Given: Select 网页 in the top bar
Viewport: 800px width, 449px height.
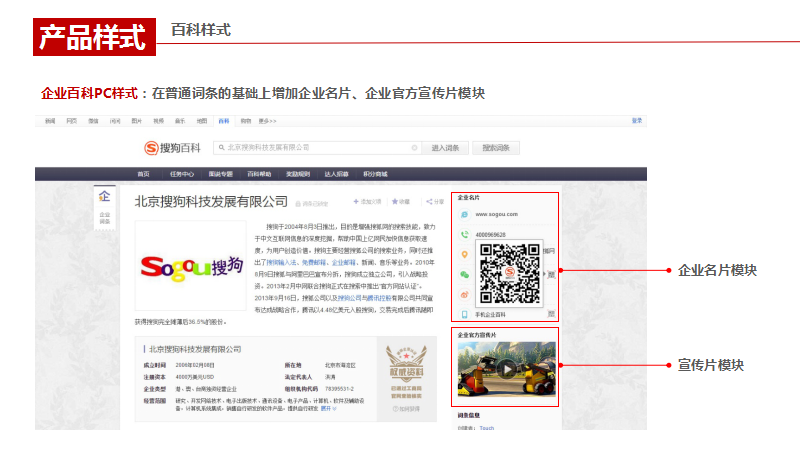Looking at the screenshot, I should (x=71, y=121).
